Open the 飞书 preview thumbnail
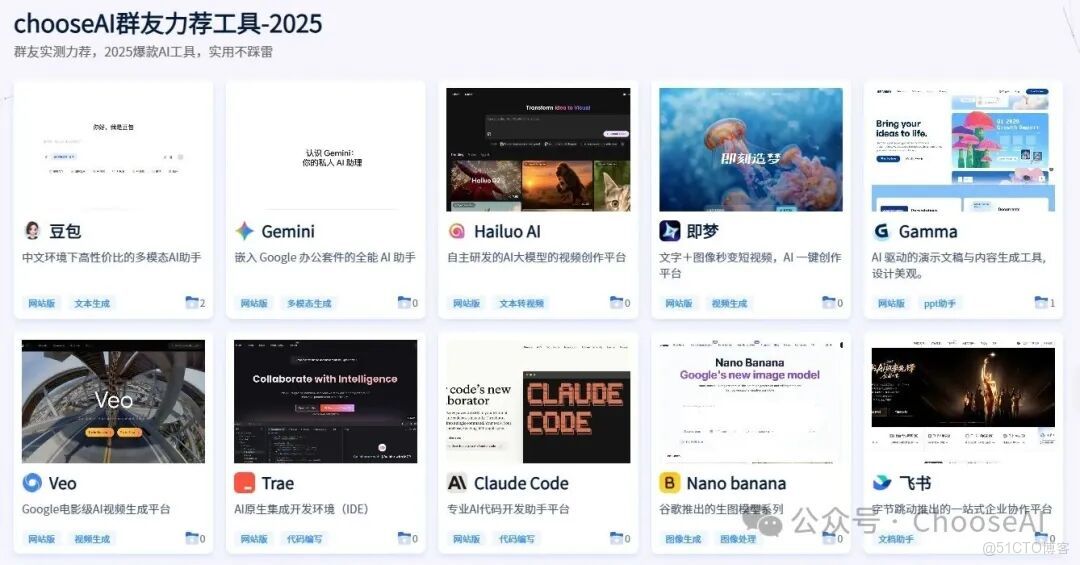Image resolution: width=1080 pixels, height=565 pixels. coord(963,401)
